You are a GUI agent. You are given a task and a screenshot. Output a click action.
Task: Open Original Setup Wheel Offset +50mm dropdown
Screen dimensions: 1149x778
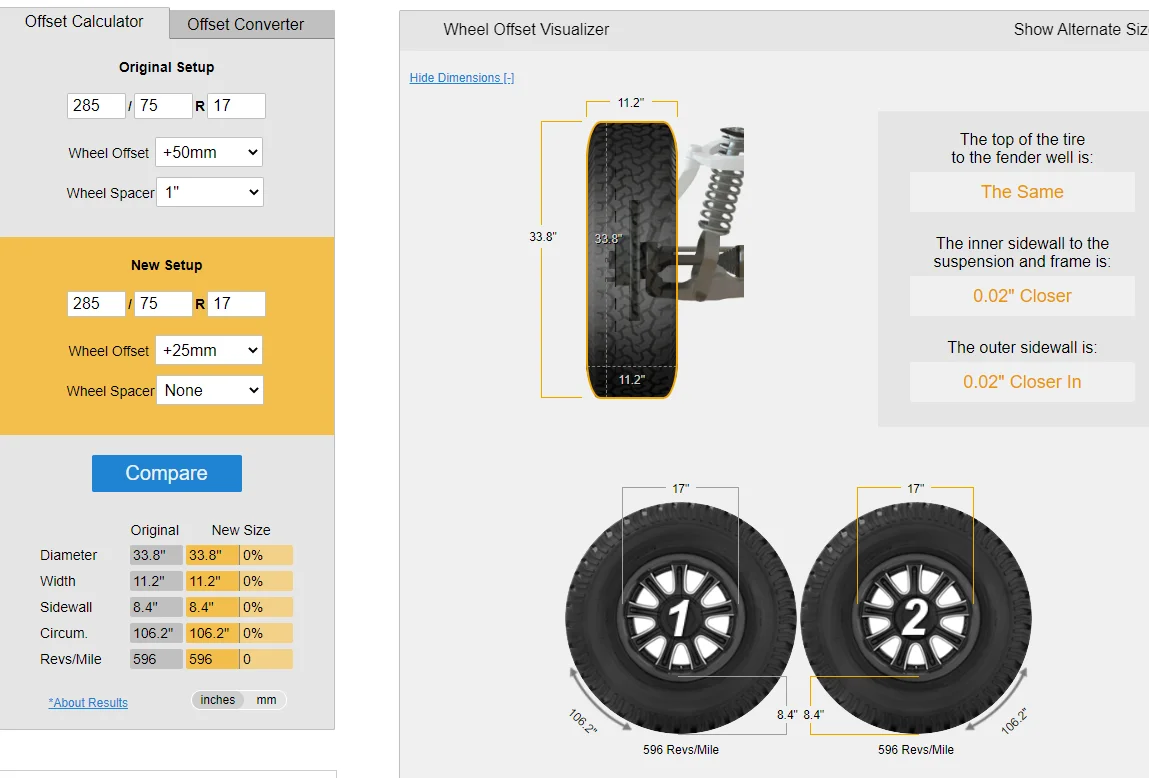(x=209, y=152)
